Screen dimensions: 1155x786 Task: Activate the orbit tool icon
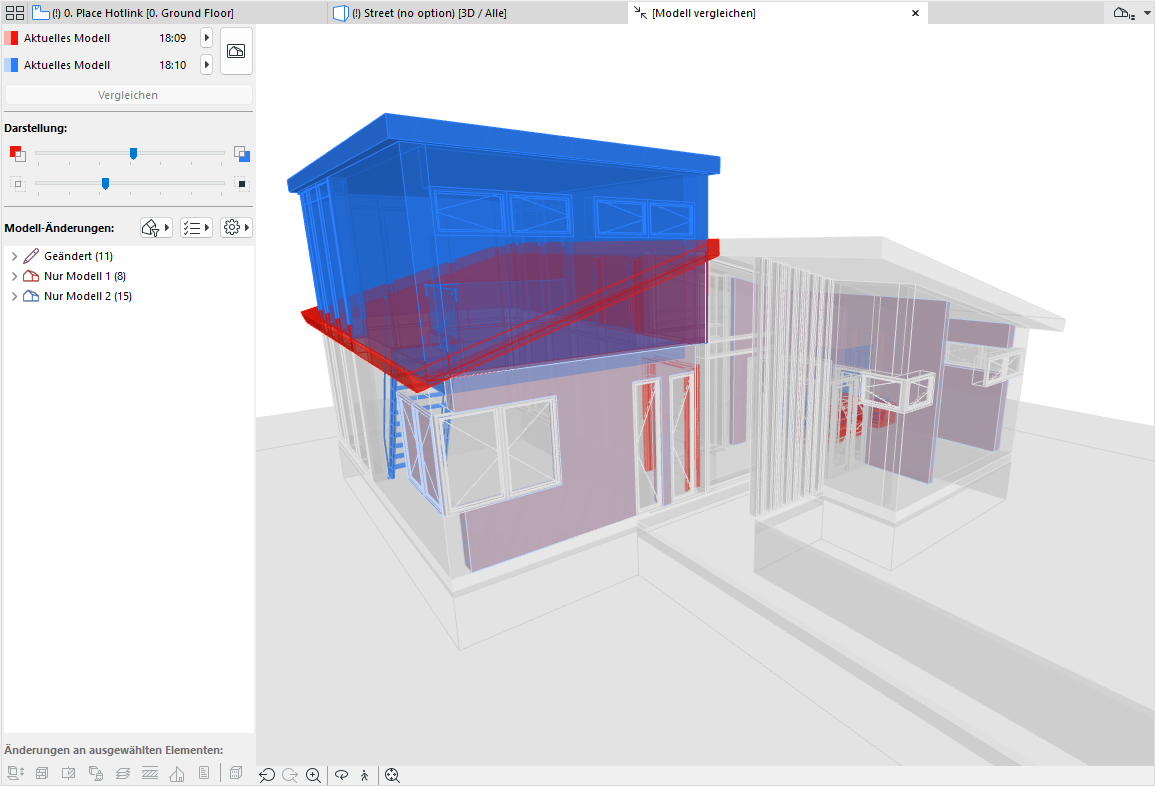342,775
